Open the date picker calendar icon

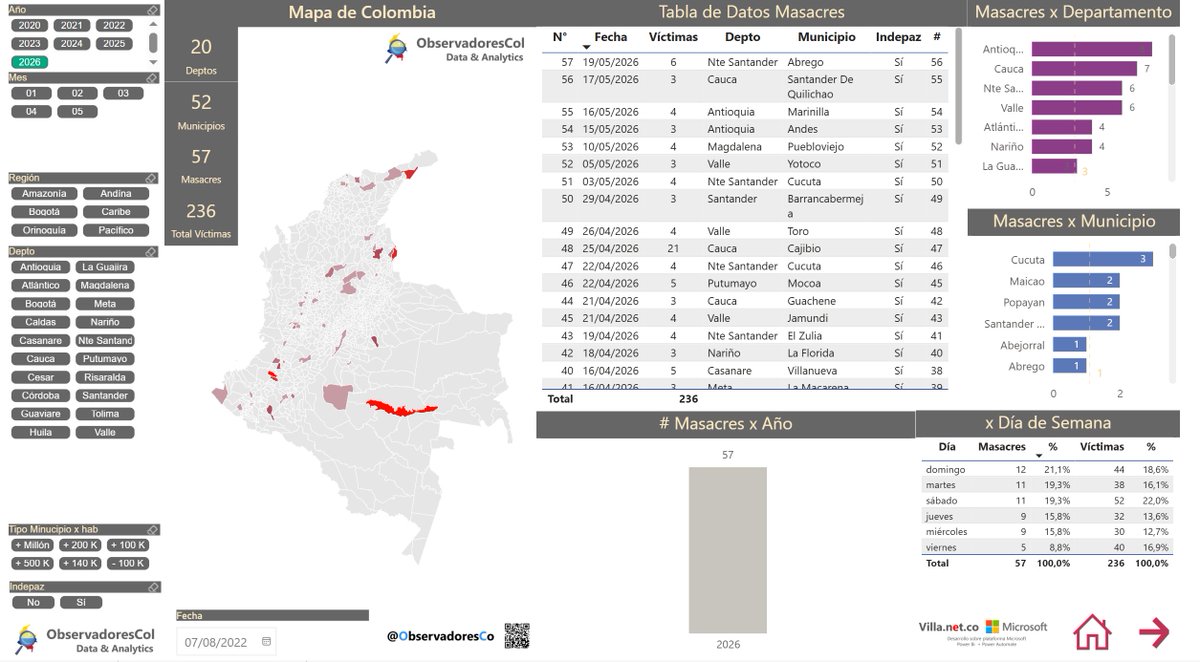(x=265, y=642)
